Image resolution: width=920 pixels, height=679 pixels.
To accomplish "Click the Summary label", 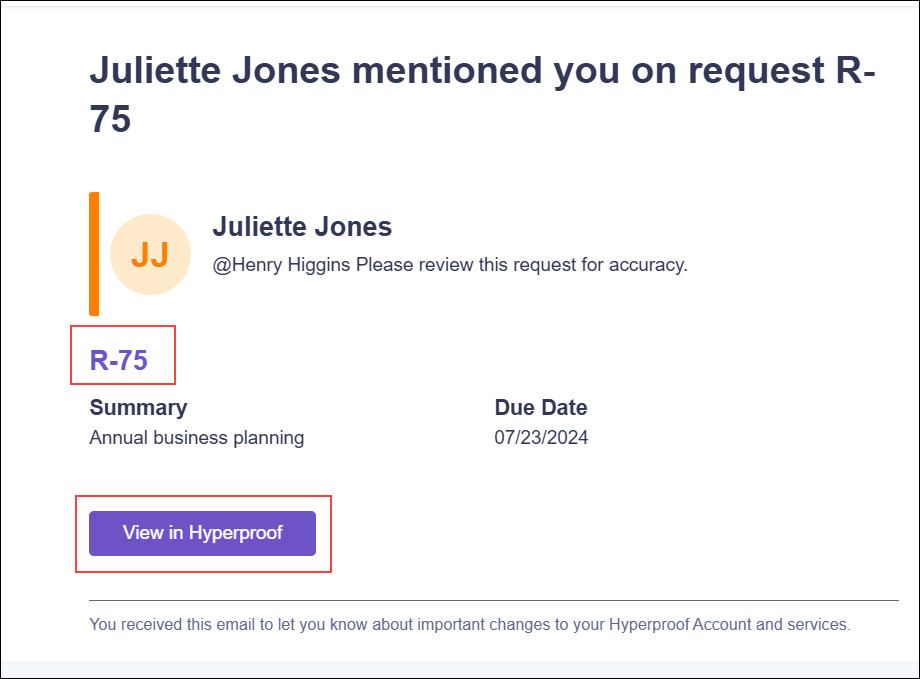I will click(x=138, y=407).
